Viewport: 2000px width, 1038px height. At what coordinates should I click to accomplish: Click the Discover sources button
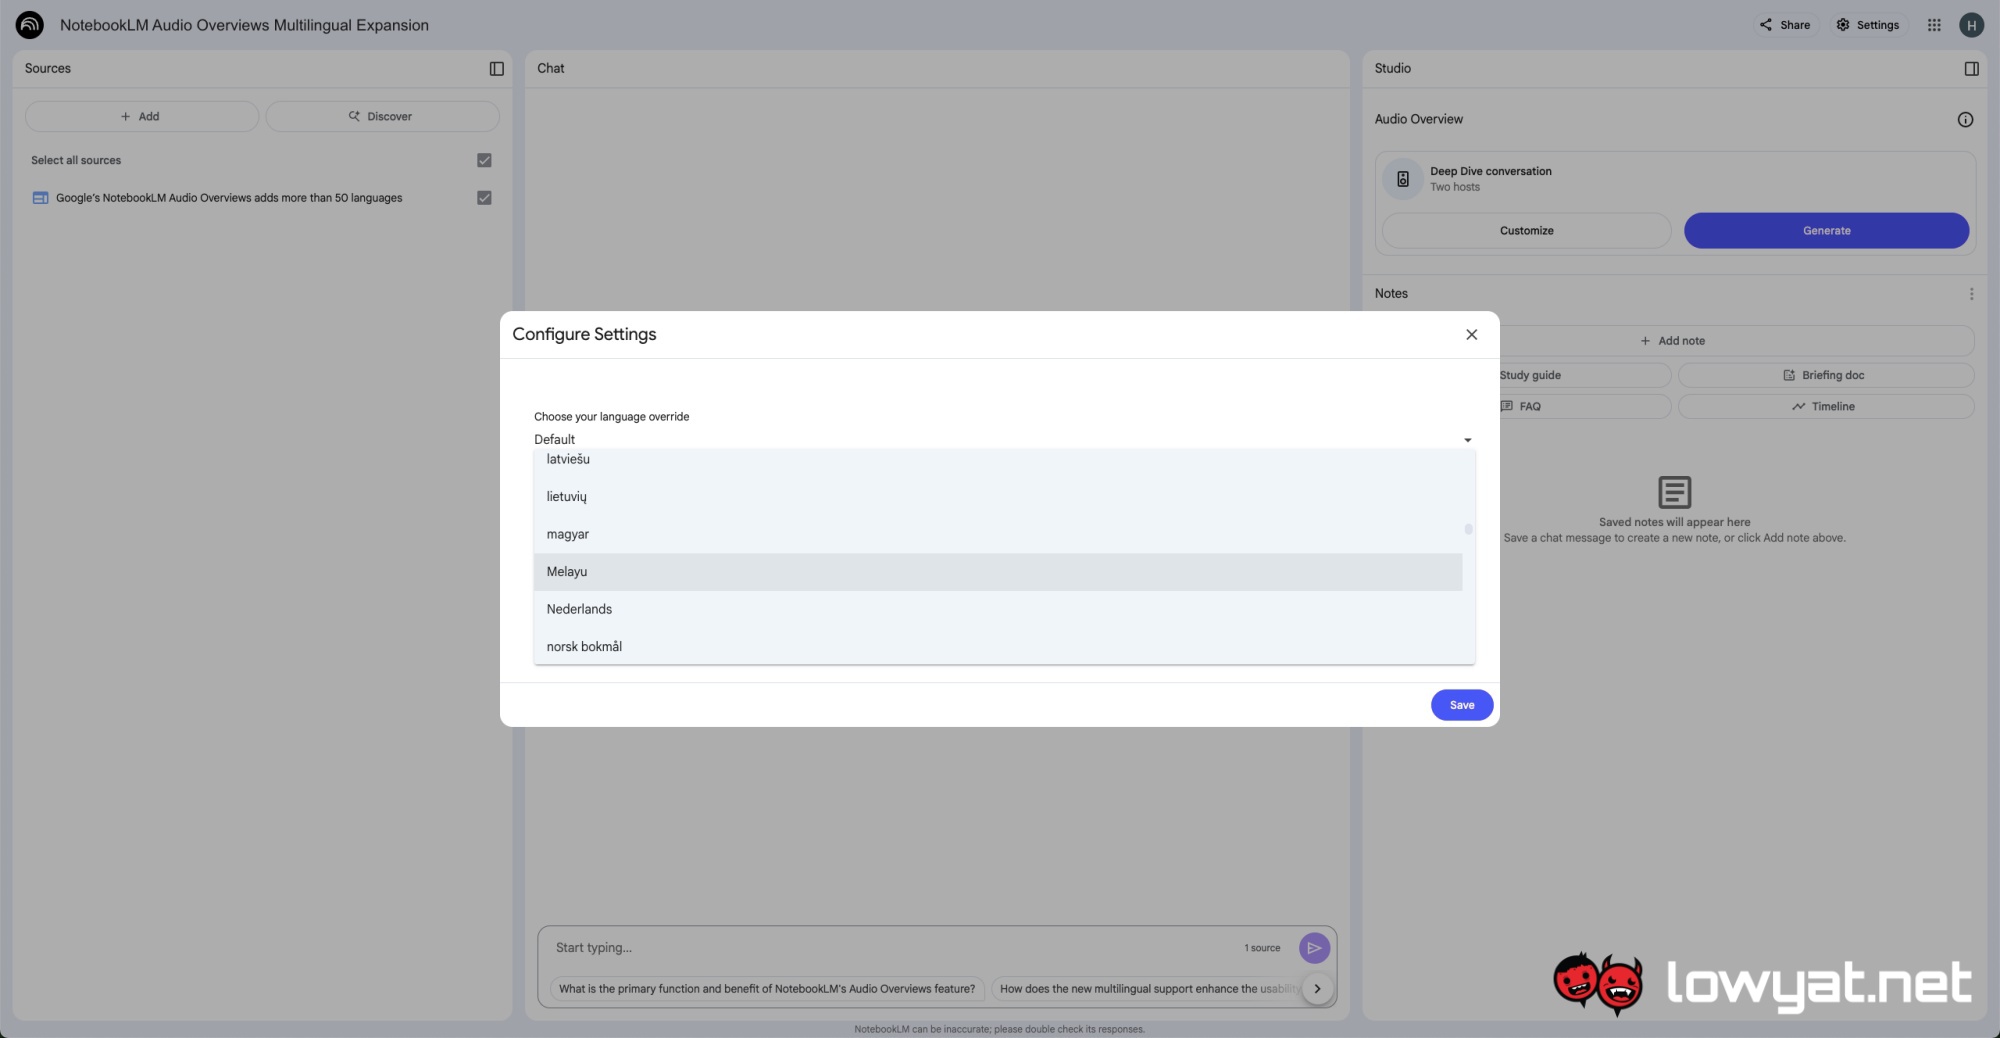[x=382, y=116]
